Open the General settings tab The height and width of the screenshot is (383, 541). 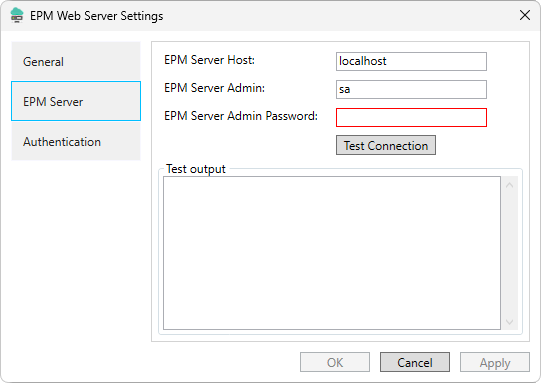click(x=76, y=61)
